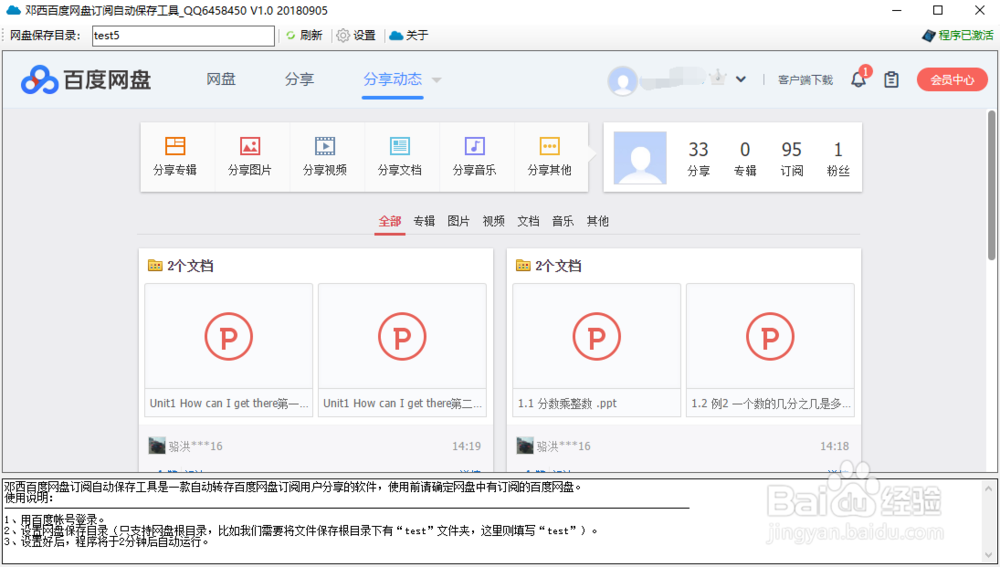Open the 分享专辑 category

[175, 157]
